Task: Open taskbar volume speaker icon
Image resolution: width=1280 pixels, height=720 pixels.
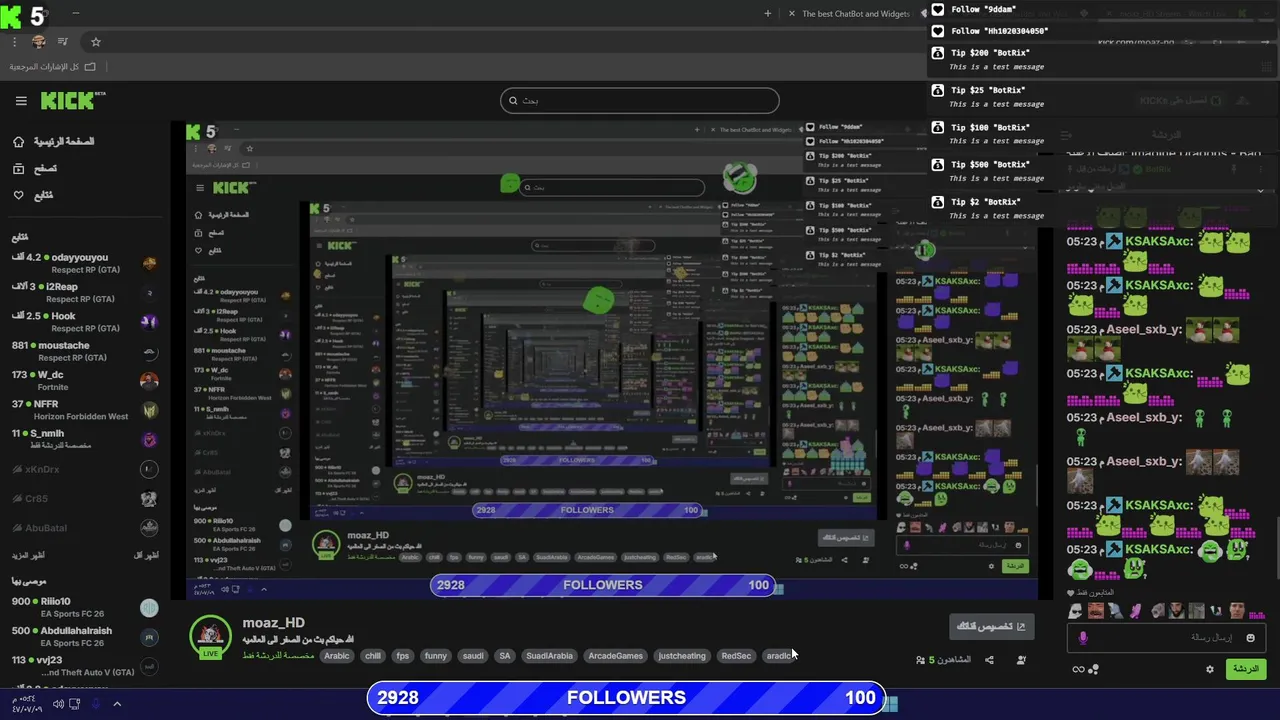Action: point(58,704)
